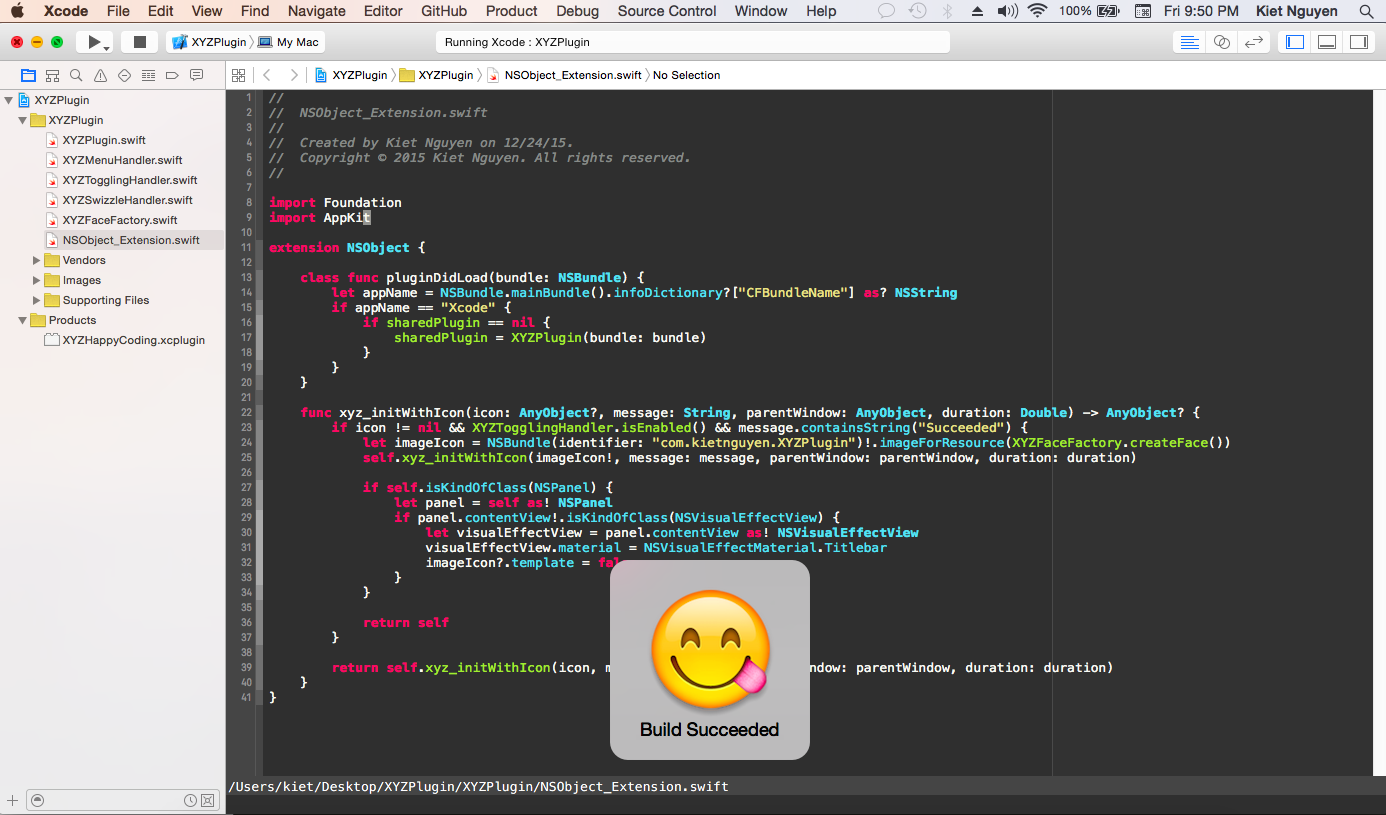The width and height of the screenshot is (1386, 815).
Task: Click XYZPlugin project in jump bar
Action: click(x=351, y=75)
